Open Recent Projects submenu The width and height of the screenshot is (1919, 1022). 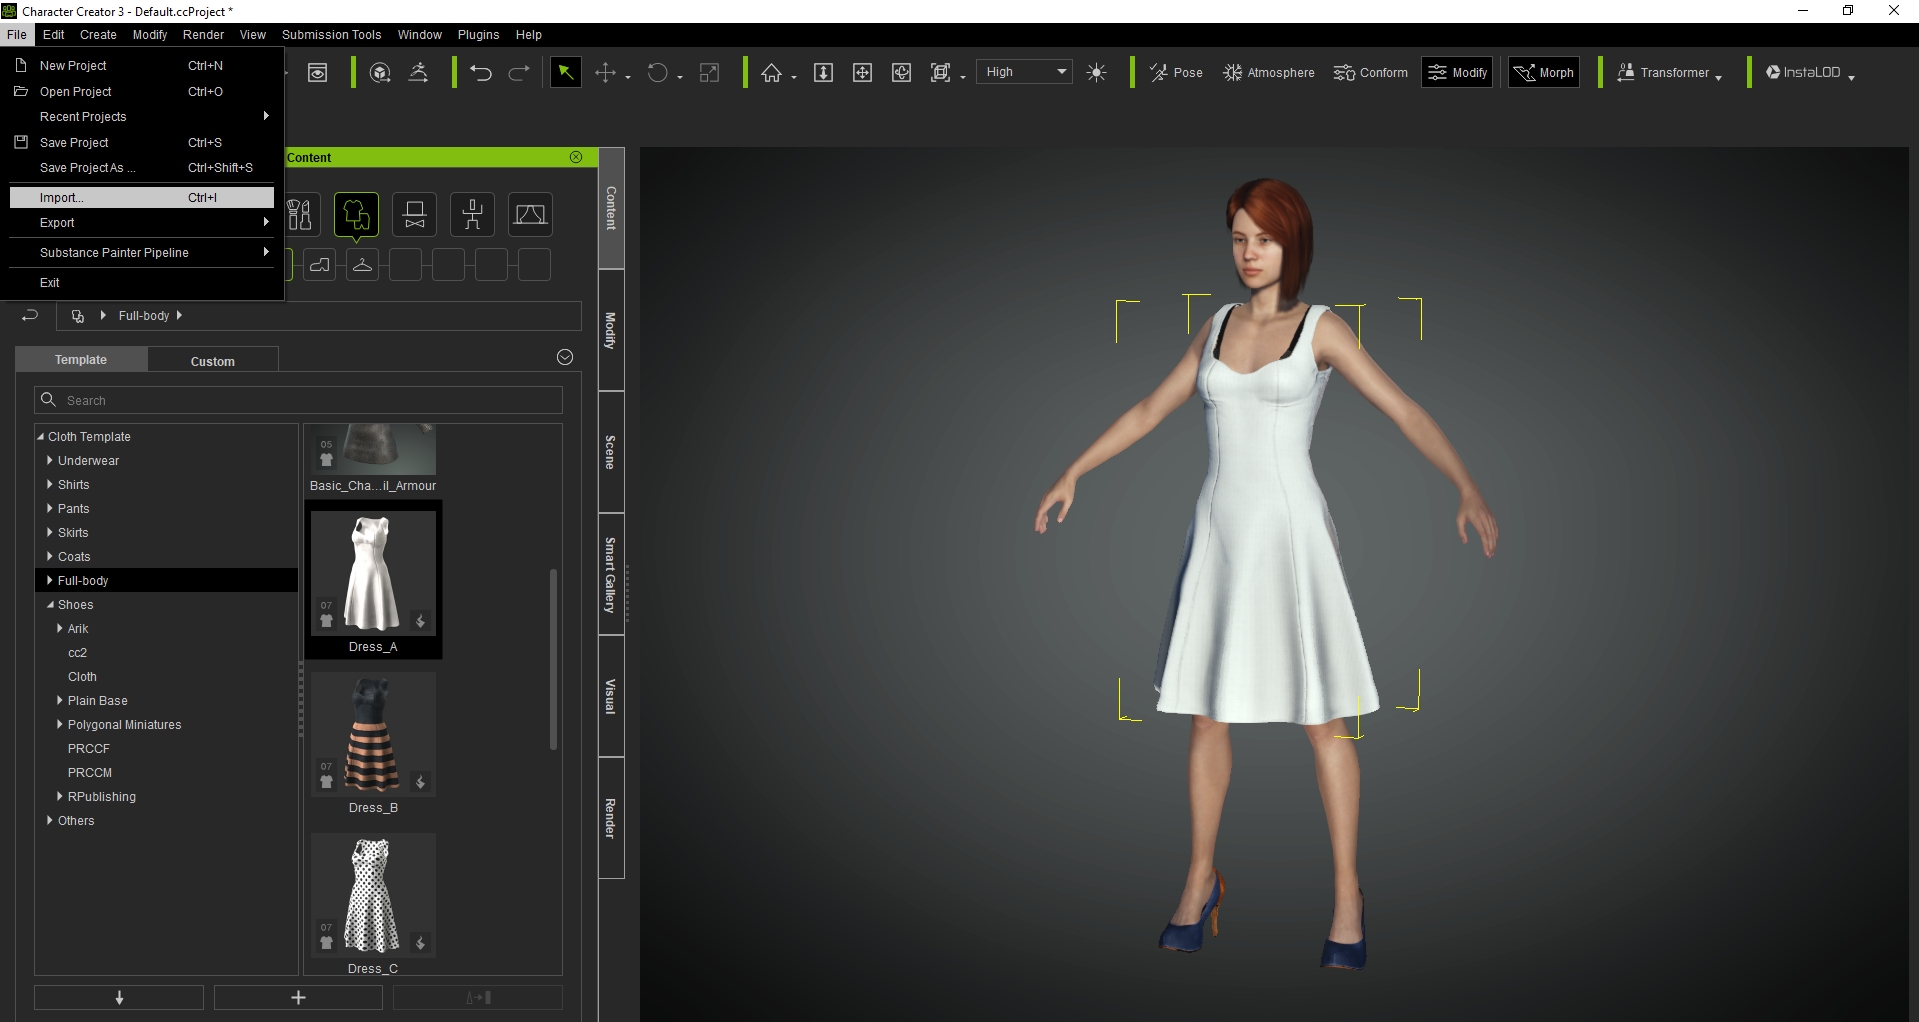click(x=142, y=117)
